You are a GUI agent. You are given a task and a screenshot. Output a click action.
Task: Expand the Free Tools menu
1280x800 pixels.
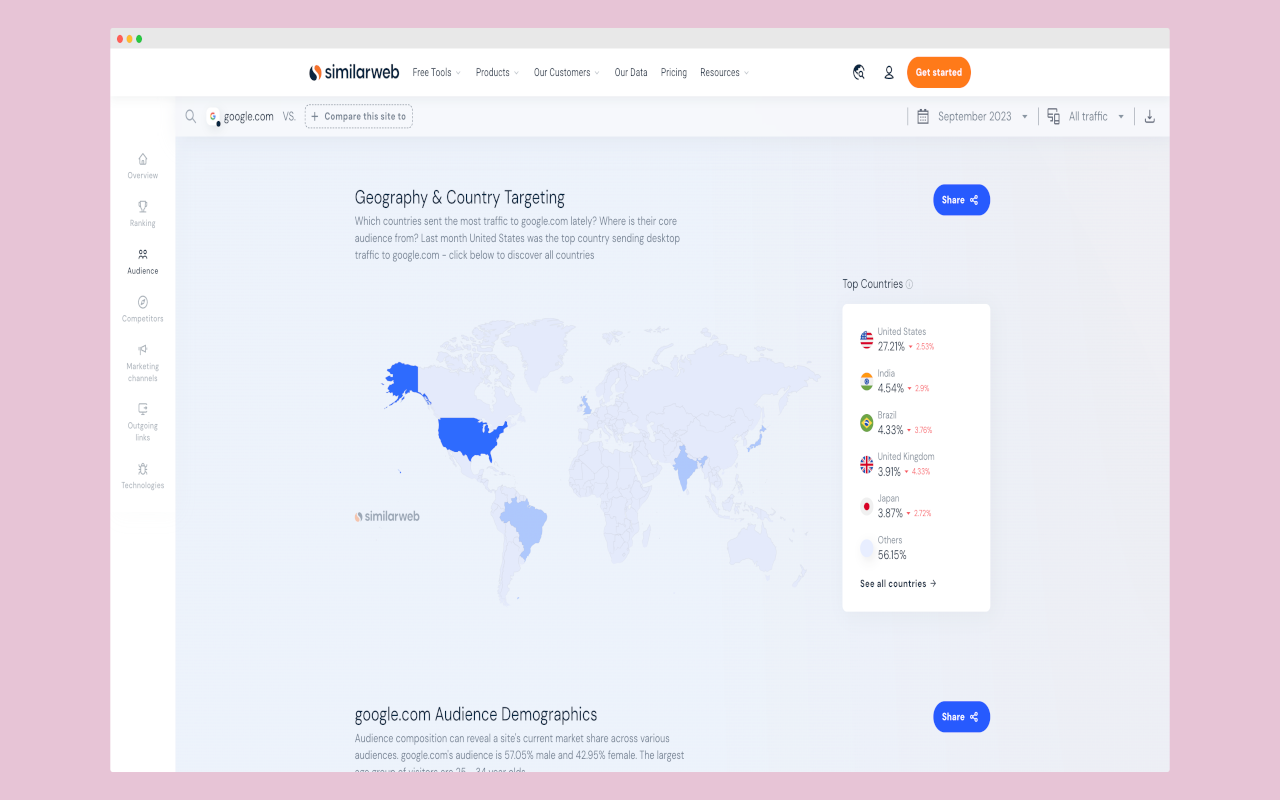tap(436, 72)
